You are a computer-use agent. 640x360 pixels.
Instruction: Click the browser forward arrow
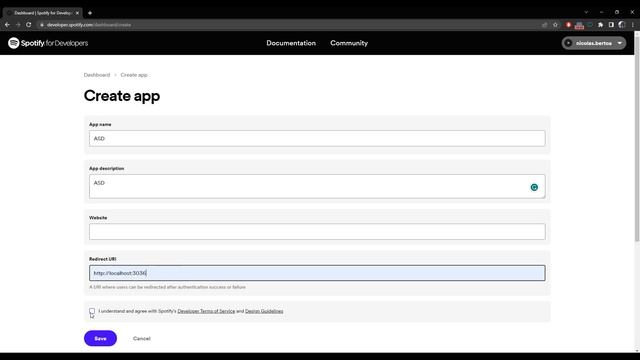[x=18, y=25]
